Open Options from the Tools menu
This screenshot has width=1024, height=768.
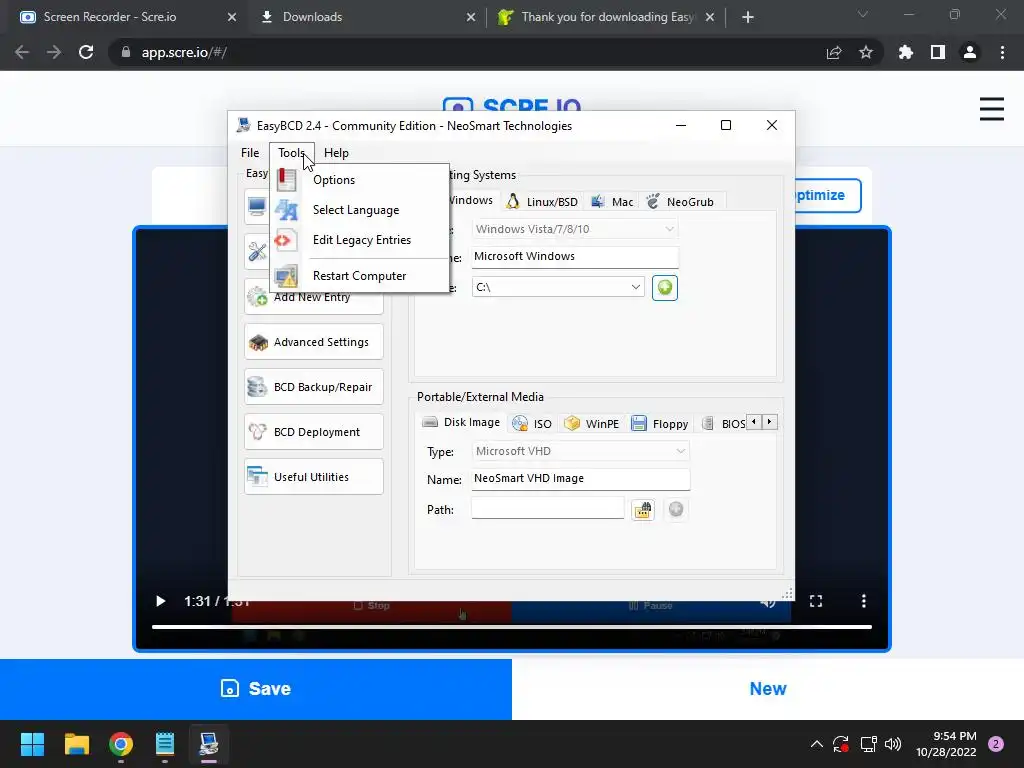[x=360, y=180]
